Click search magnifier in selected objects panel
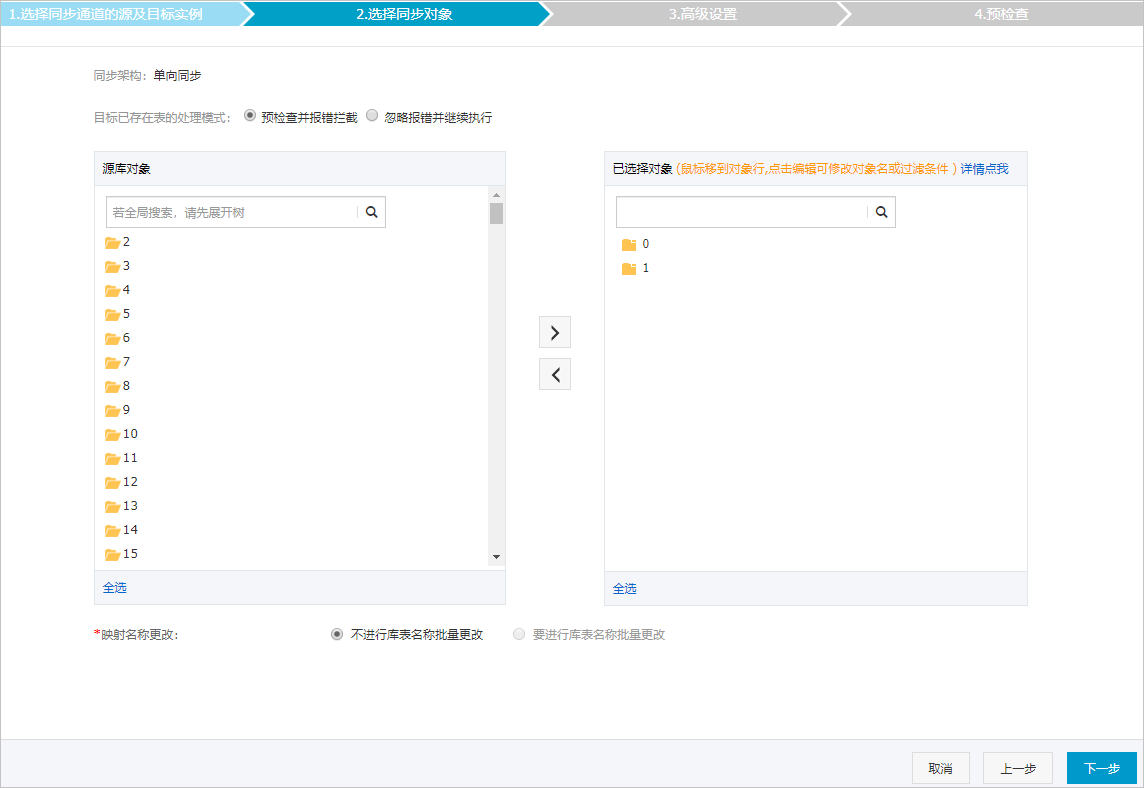 click(x=881, y=212)
